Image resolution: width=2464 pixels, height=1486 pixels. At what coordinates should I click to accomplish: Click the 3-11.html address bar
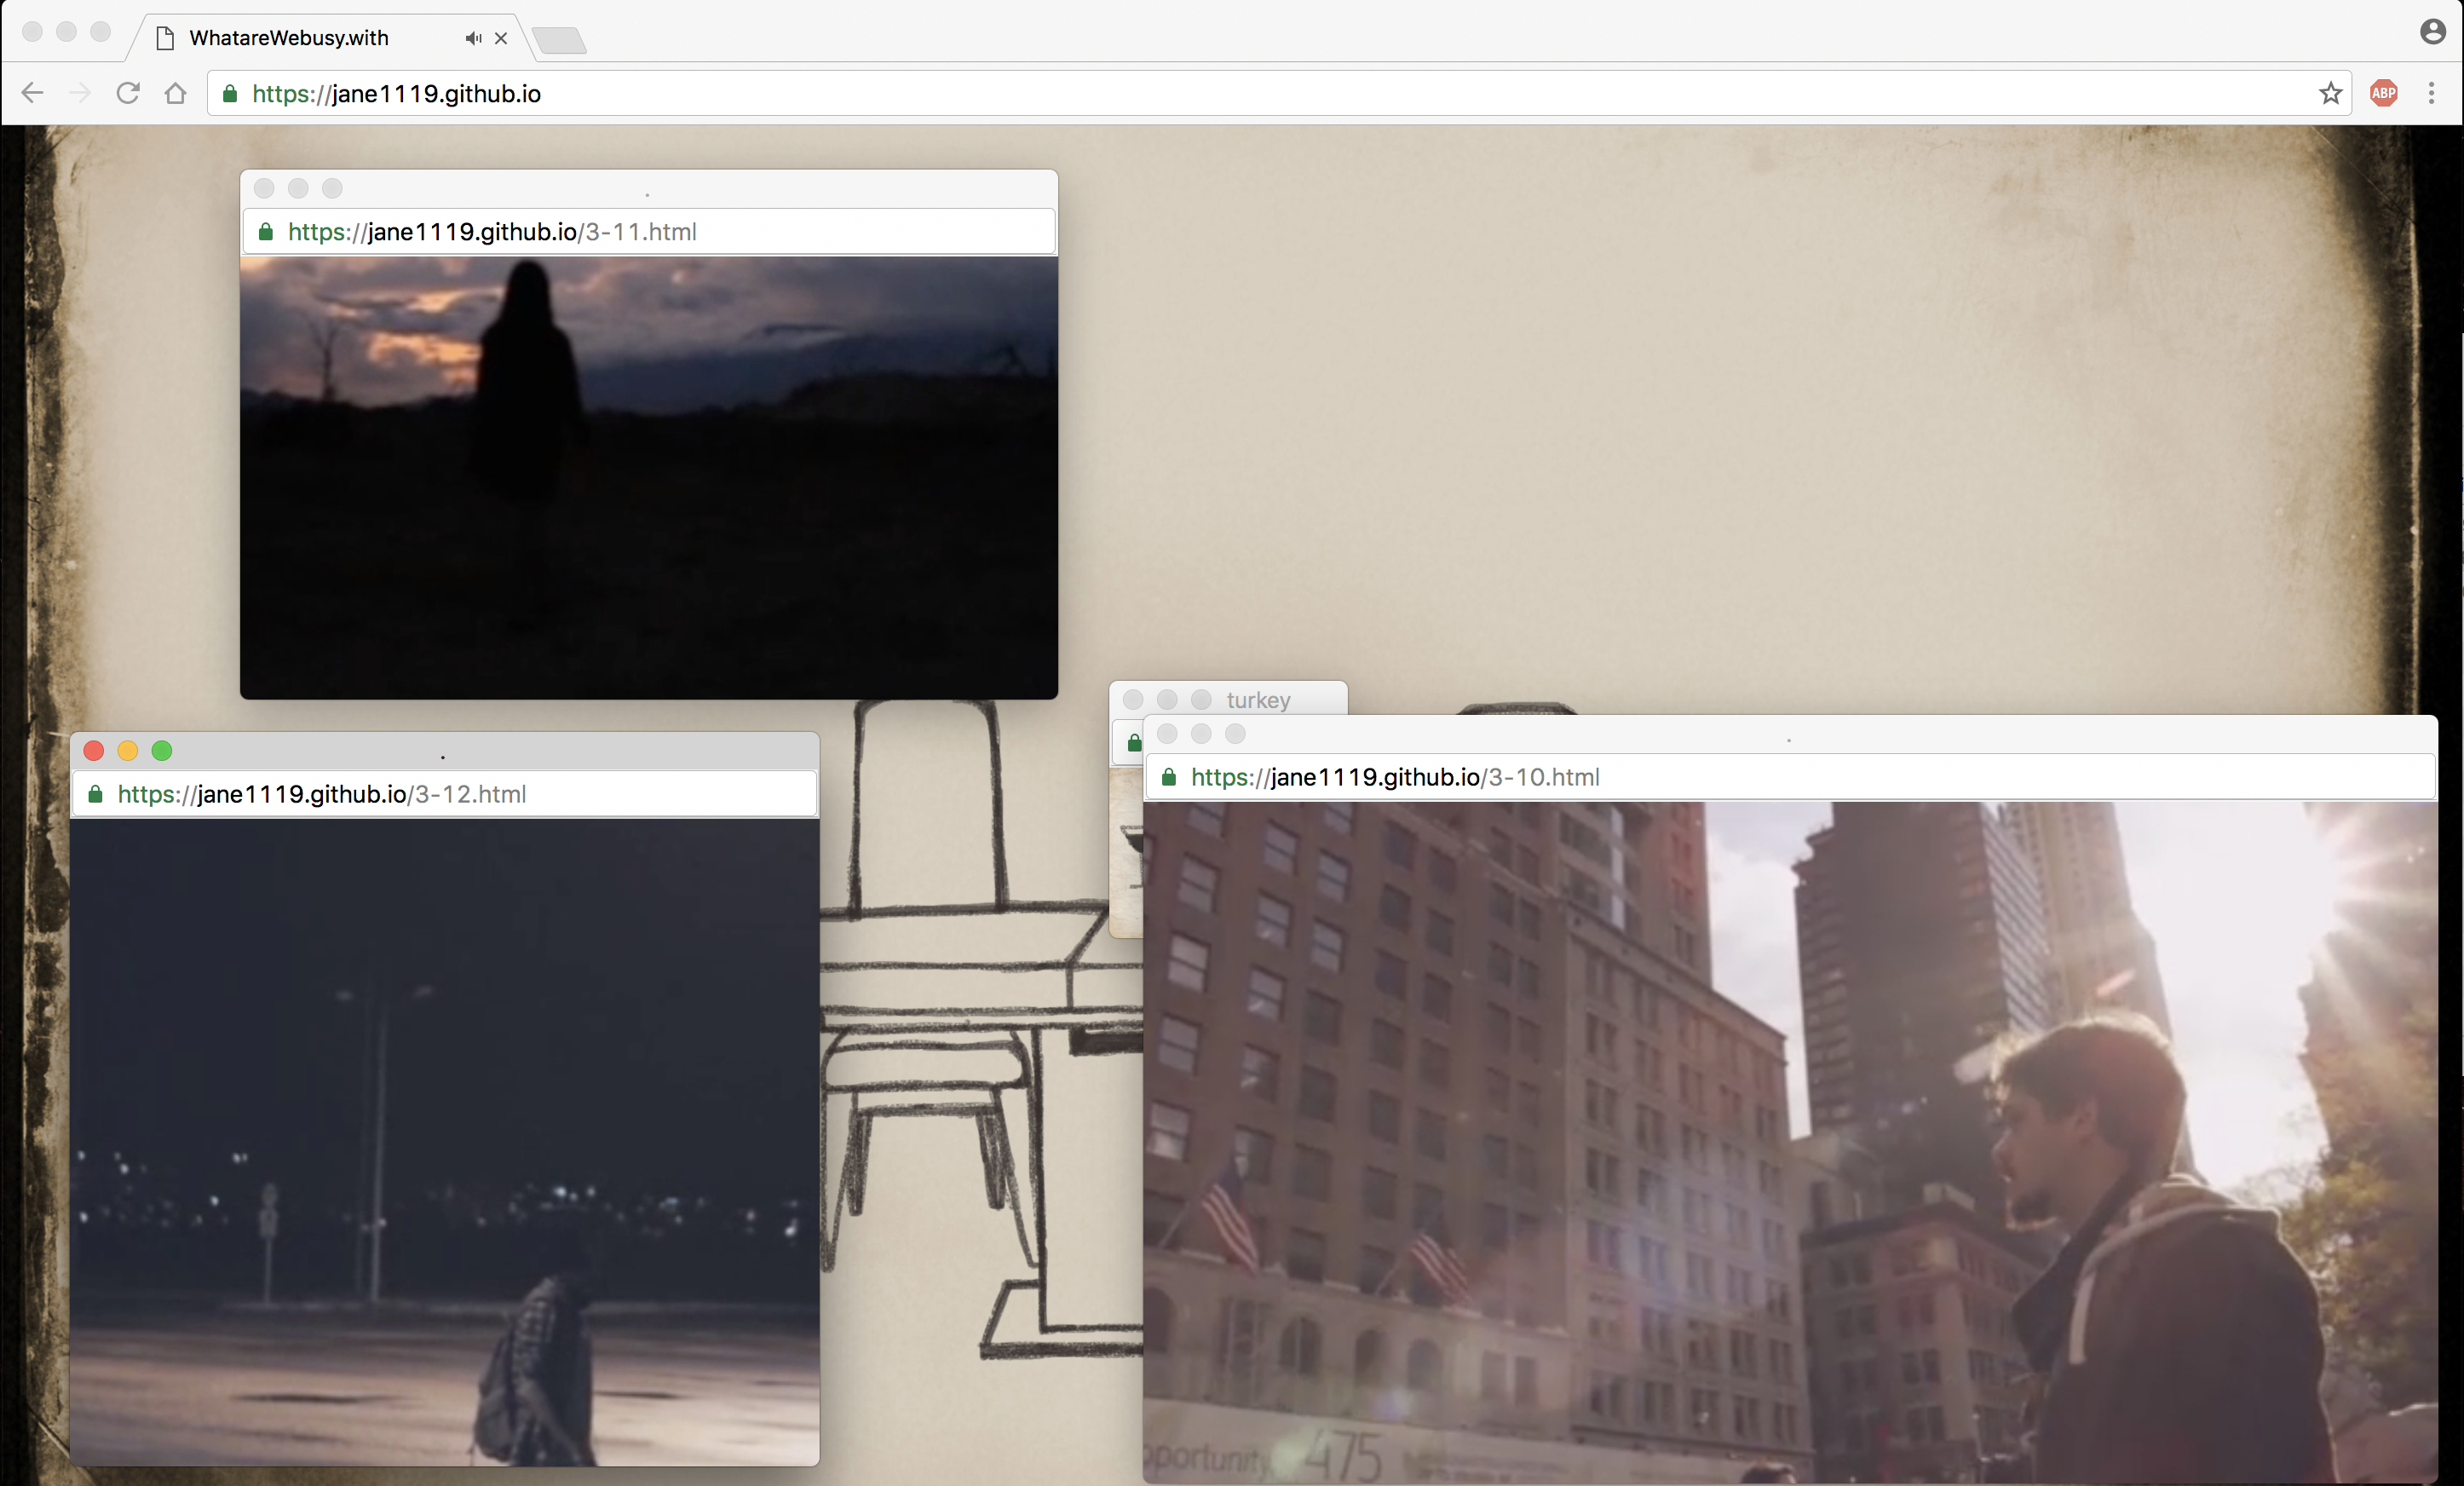[x=492, y=232]
